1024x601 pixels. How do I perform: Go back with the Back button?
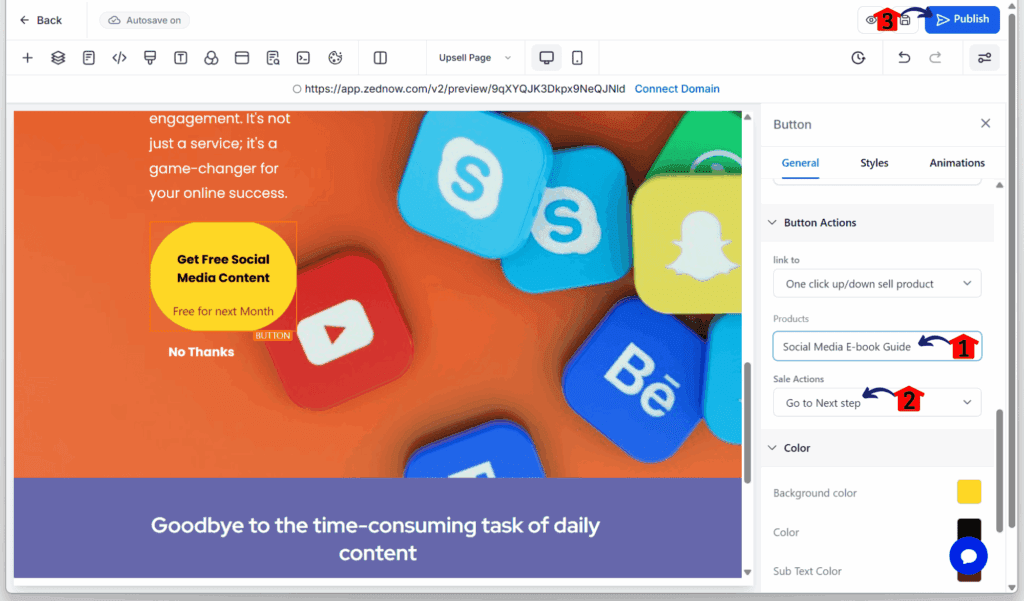[40, 20]
